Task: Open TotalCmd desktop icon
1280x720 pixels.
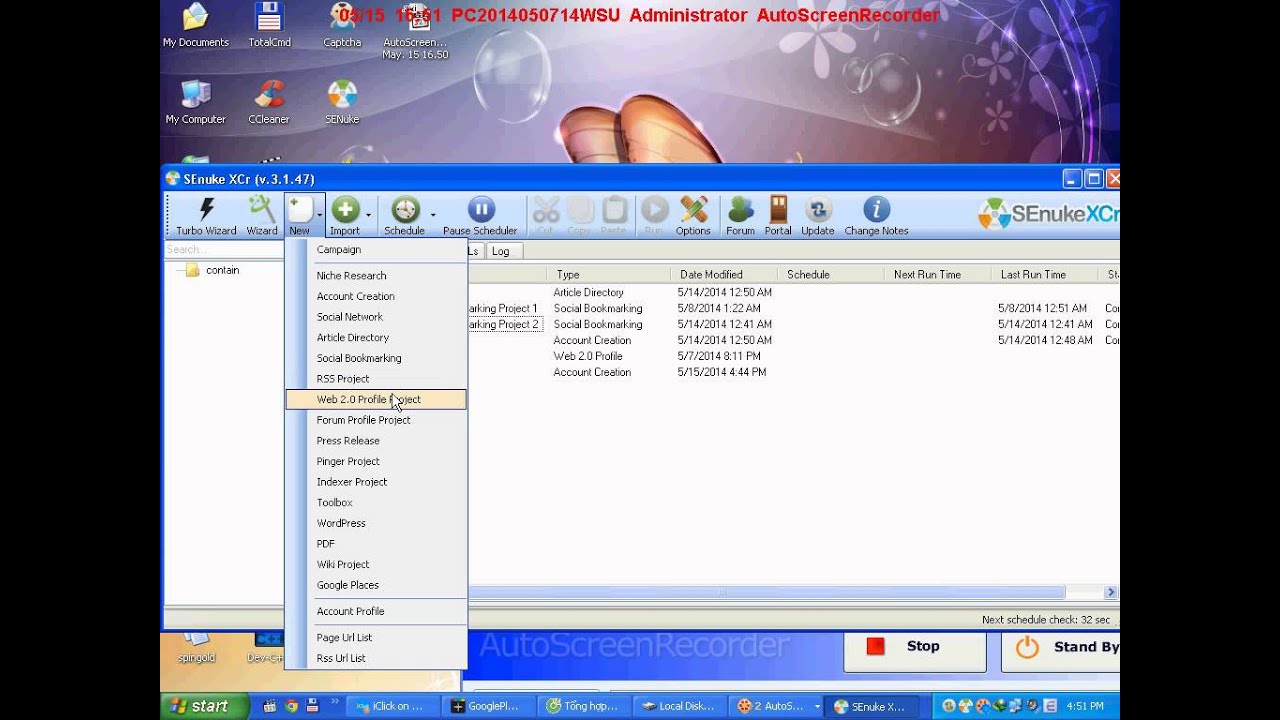Action: tap(269, 25)
